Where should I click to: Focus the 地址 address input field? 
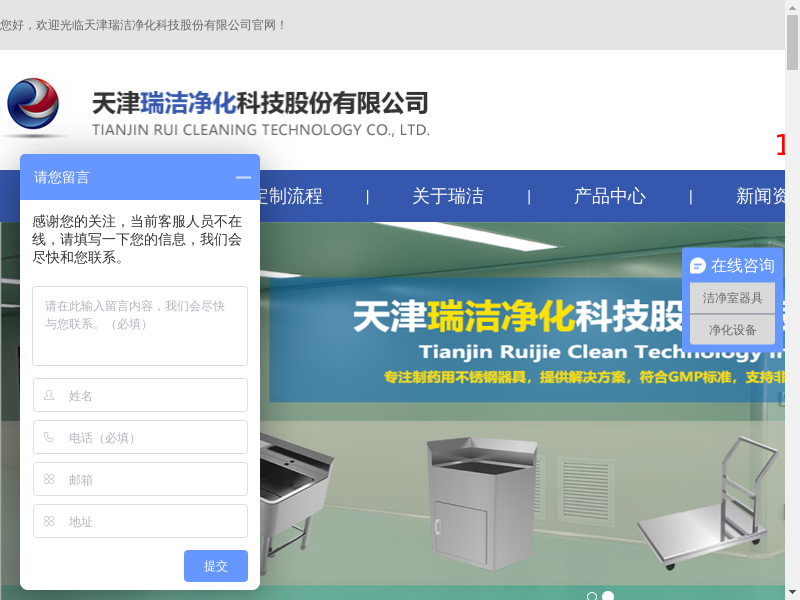point(140,521)
